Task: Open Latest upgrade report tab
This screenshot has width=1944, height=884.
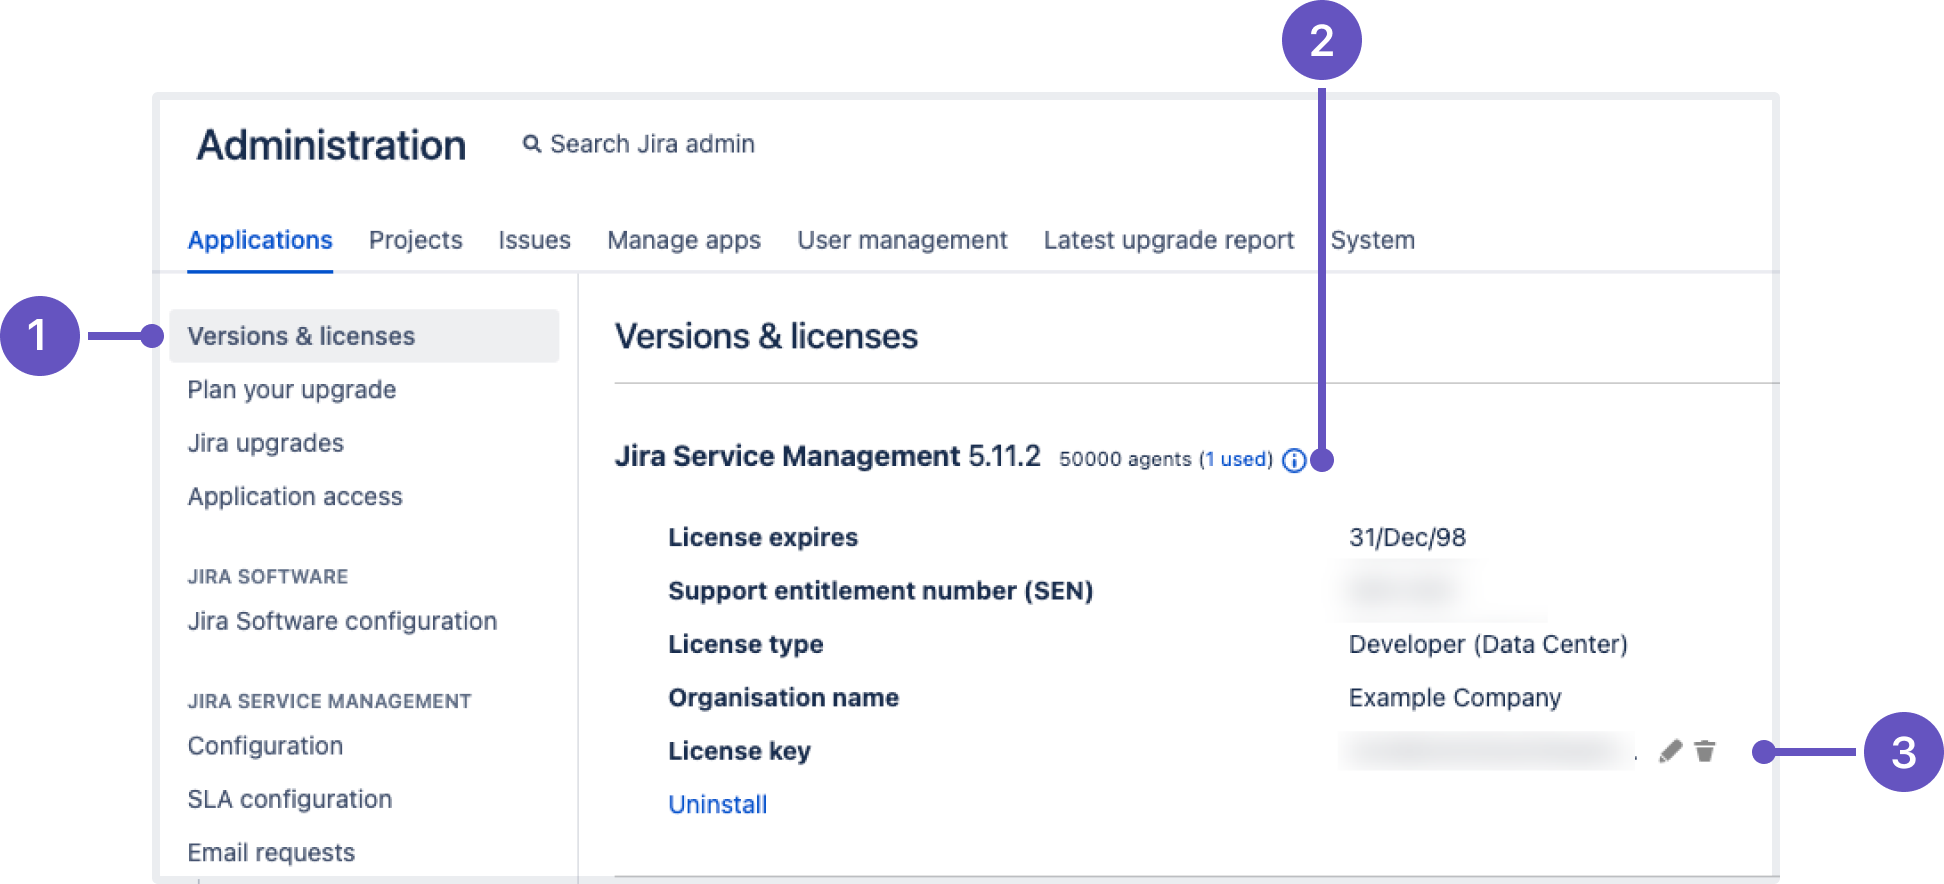Action: (x=1168, y=240)
